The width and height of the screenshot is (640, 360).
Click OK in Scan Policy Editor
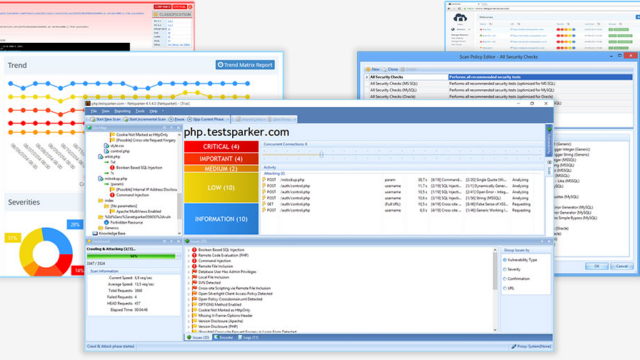point(596,266)
